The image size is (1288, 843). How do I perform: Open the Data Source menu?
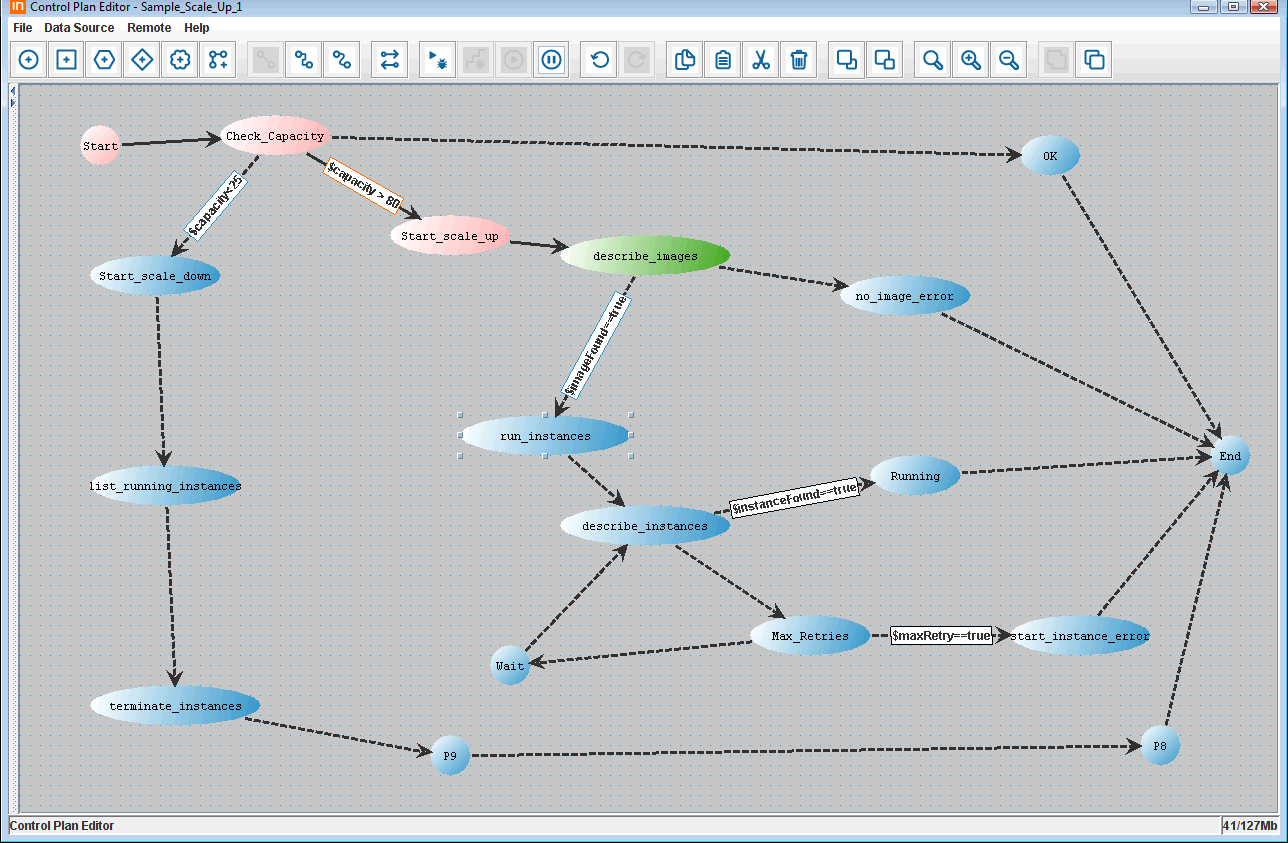pyautogui.click(x=79, y=28)
